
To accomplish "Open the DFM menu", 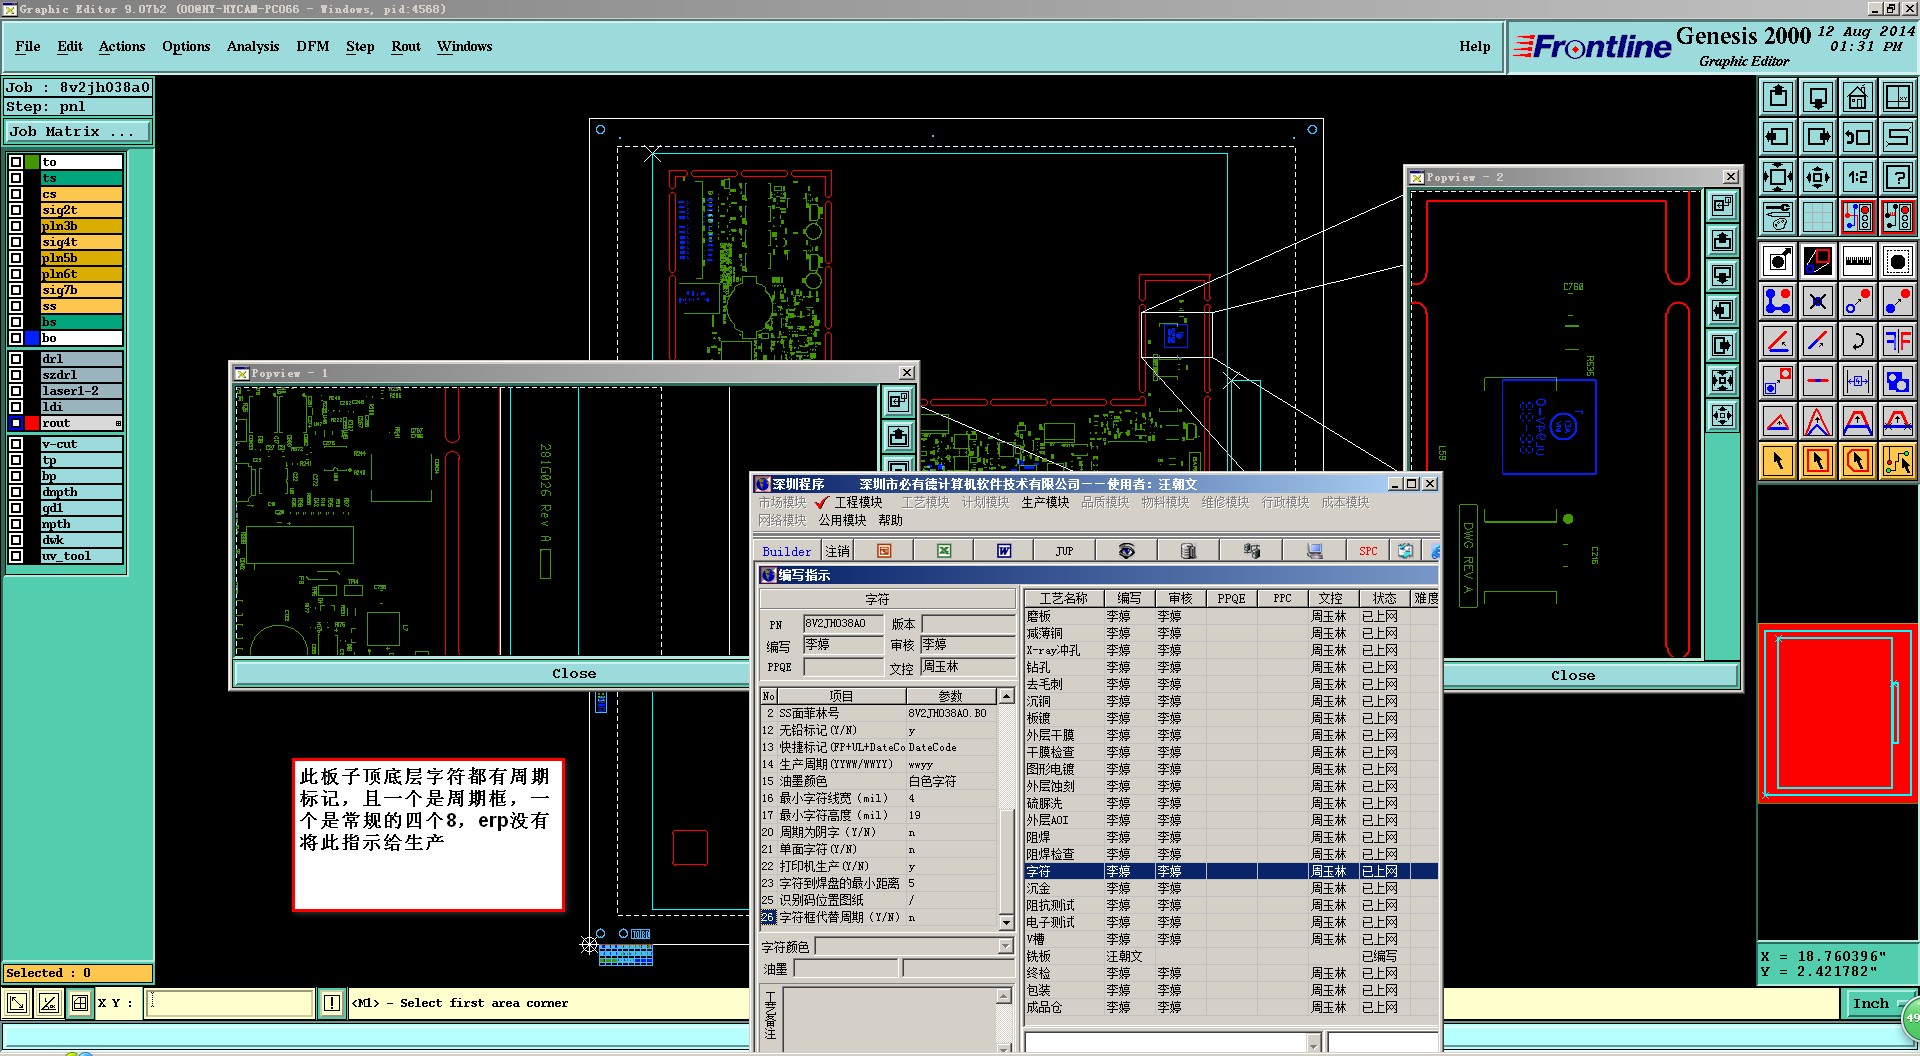I will click(x=313, y=47).
